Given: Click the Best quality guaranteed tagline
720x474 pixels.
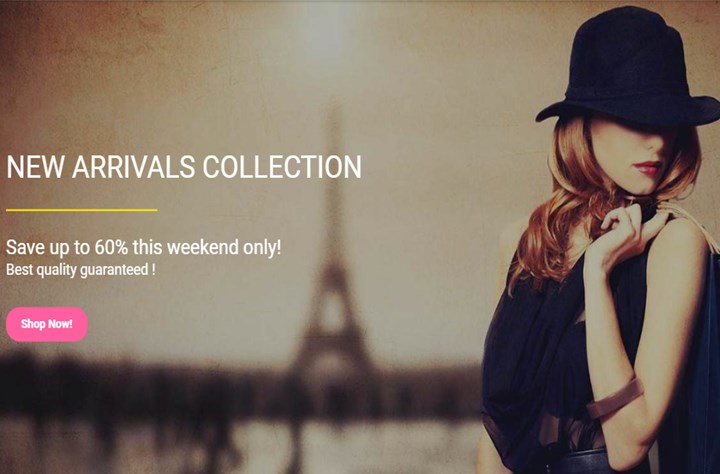Looking at the screenshot, I should pyautogui.click(x=80, y=270).
